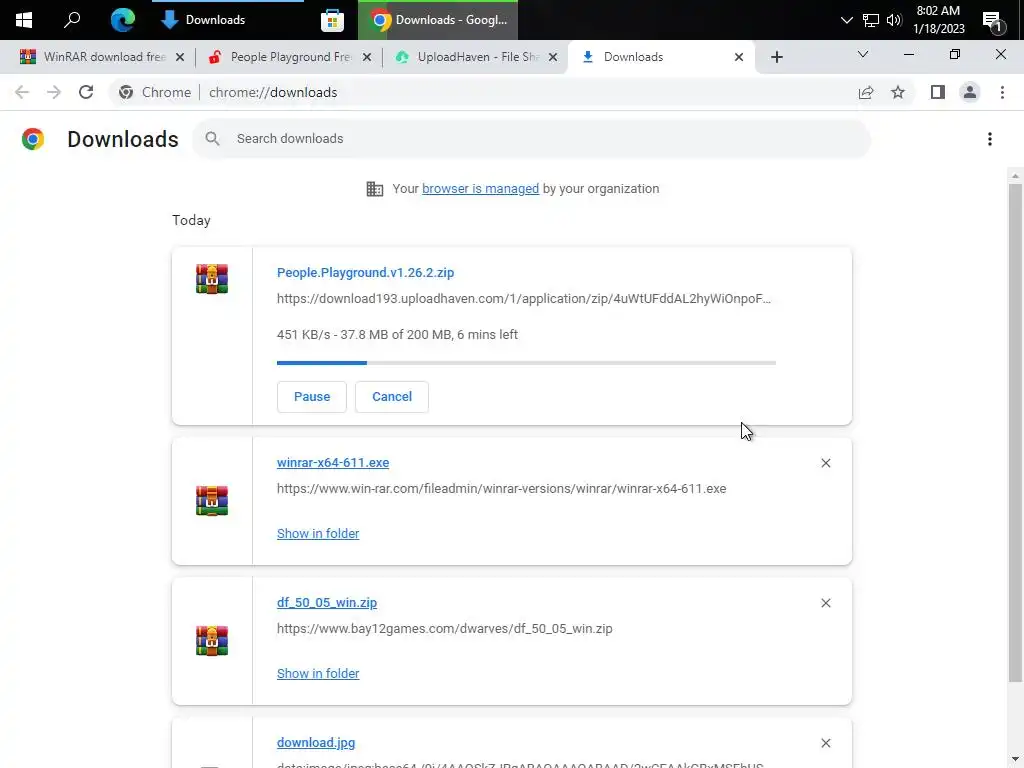This screenshot has height=768, width=1024.
Task: Show hidden system tray icons
Action: (x=846, y=20)
